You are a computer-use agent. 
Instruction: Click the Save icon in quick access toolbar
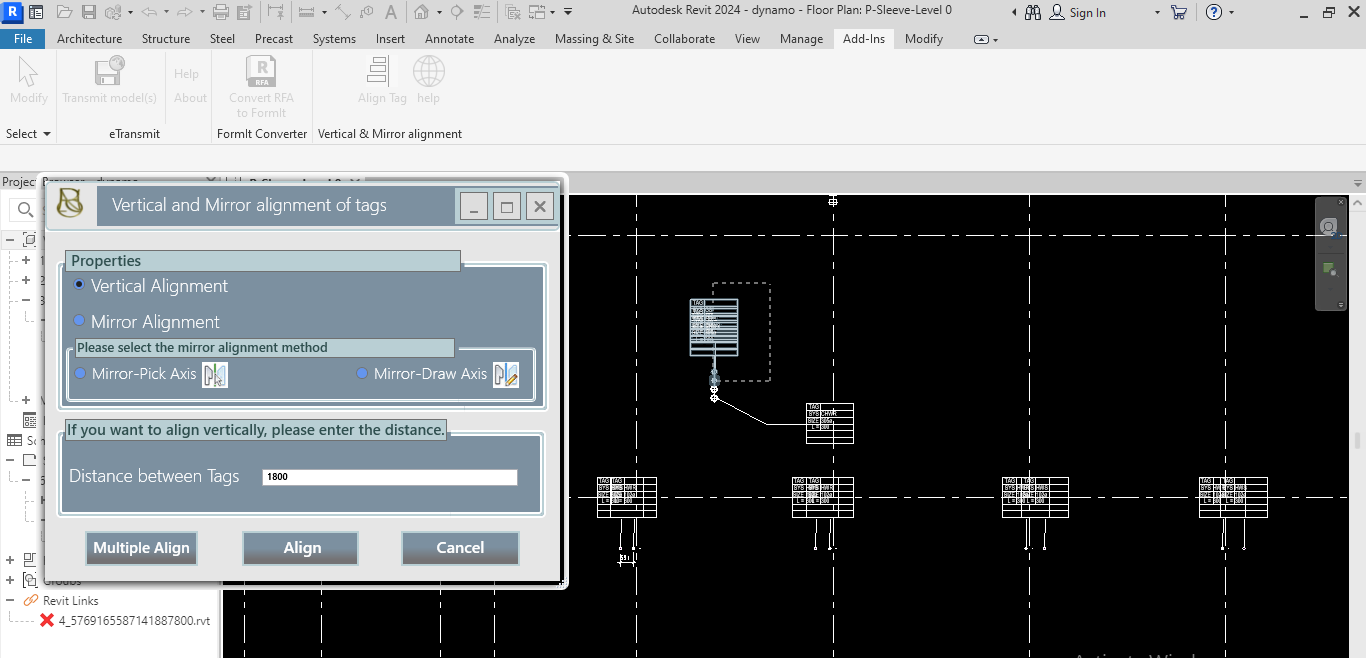[88, 13]
